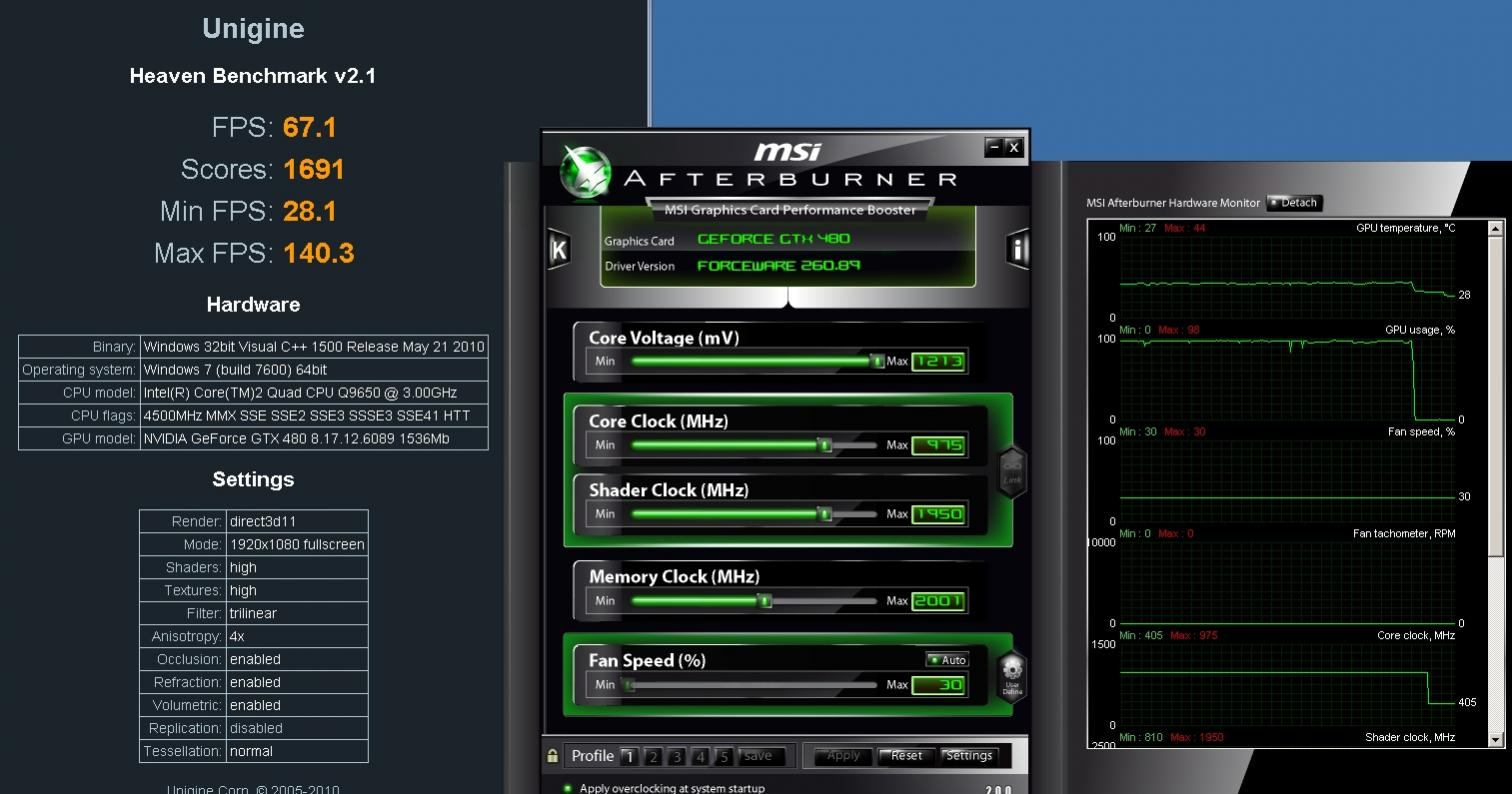Click the Core Voltage value field 1213
Screen dimensions: 1512x794
pos(939,361)
